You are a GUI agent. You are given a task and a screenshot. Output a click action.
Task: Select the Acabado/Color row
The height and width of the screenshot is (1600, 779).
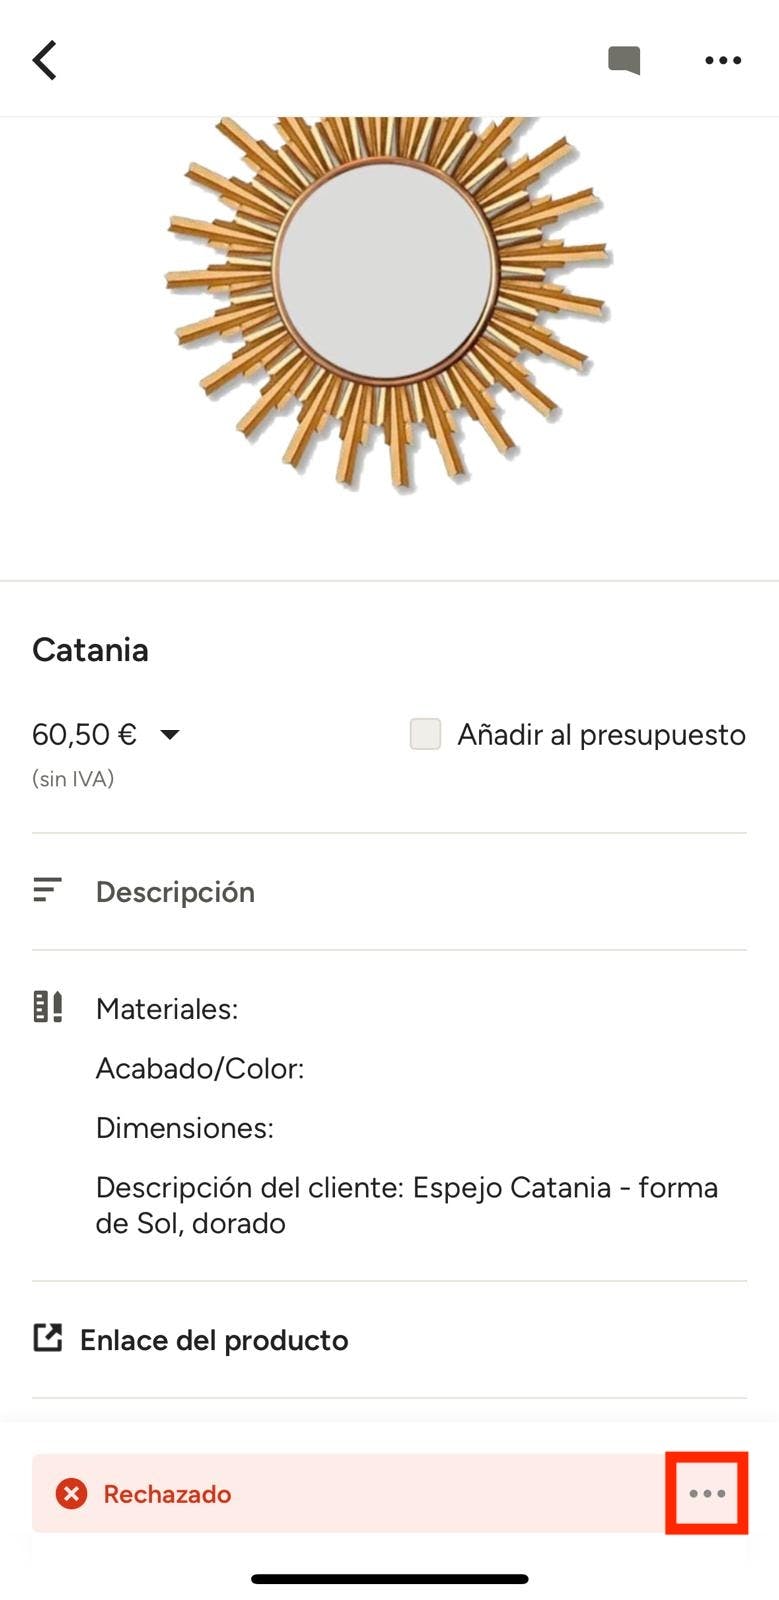(x=200, y=1069)
